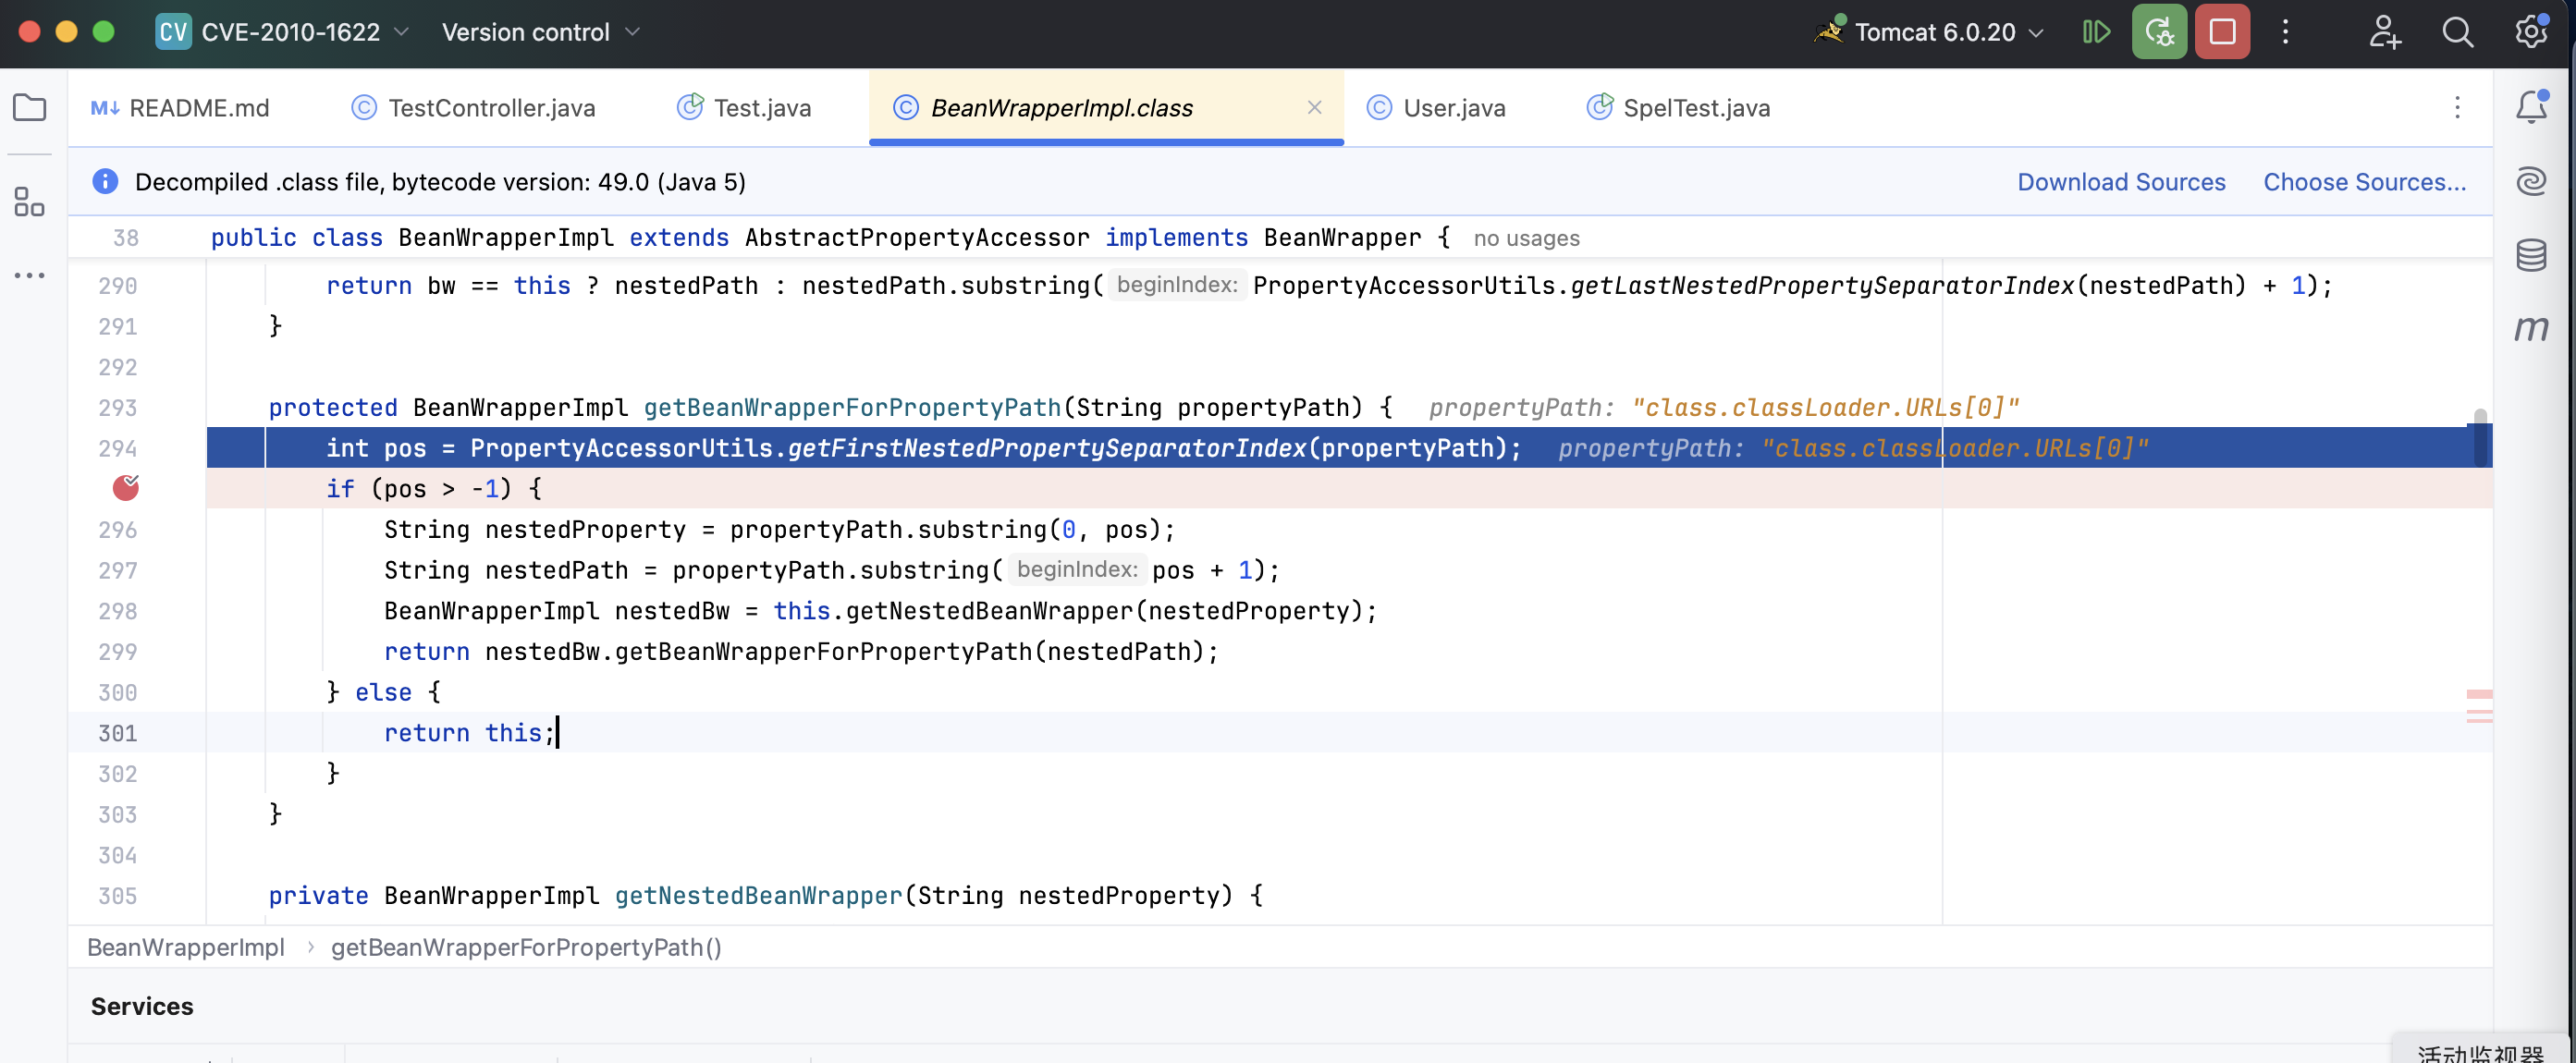Open the Database tool window
This screenshot has height=1063, width=2576.
click(x=2531, y=255)
